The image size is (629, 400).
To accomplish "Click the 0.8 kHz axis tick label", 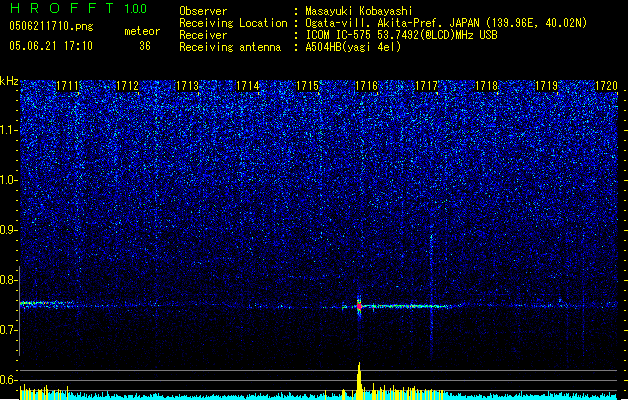I will (9, 280).
